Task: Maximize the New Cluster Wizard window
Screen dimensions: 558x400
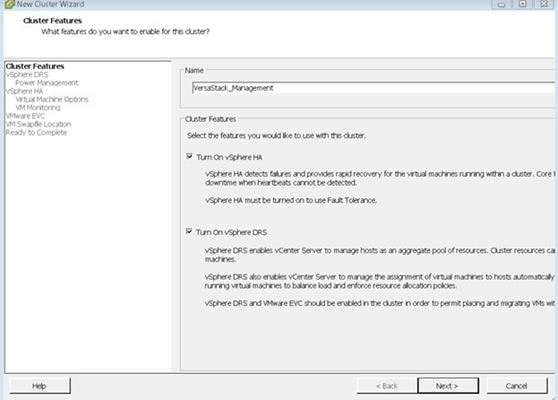Action: (x=523, y=4)
